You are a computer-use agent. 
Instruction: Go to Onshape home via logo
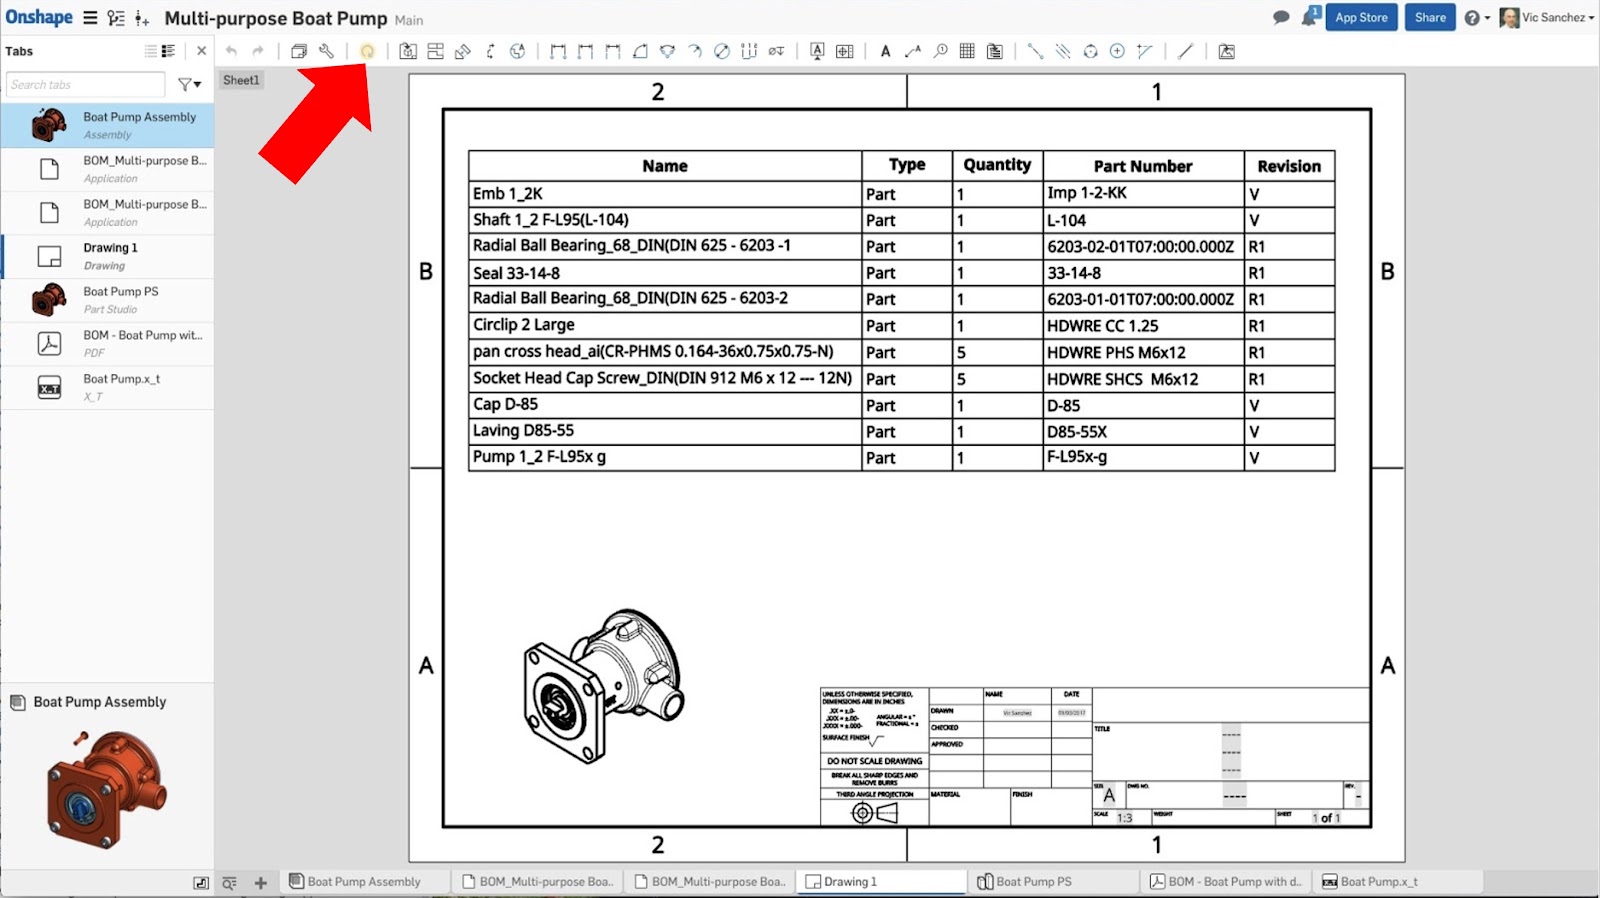(39, 17)
